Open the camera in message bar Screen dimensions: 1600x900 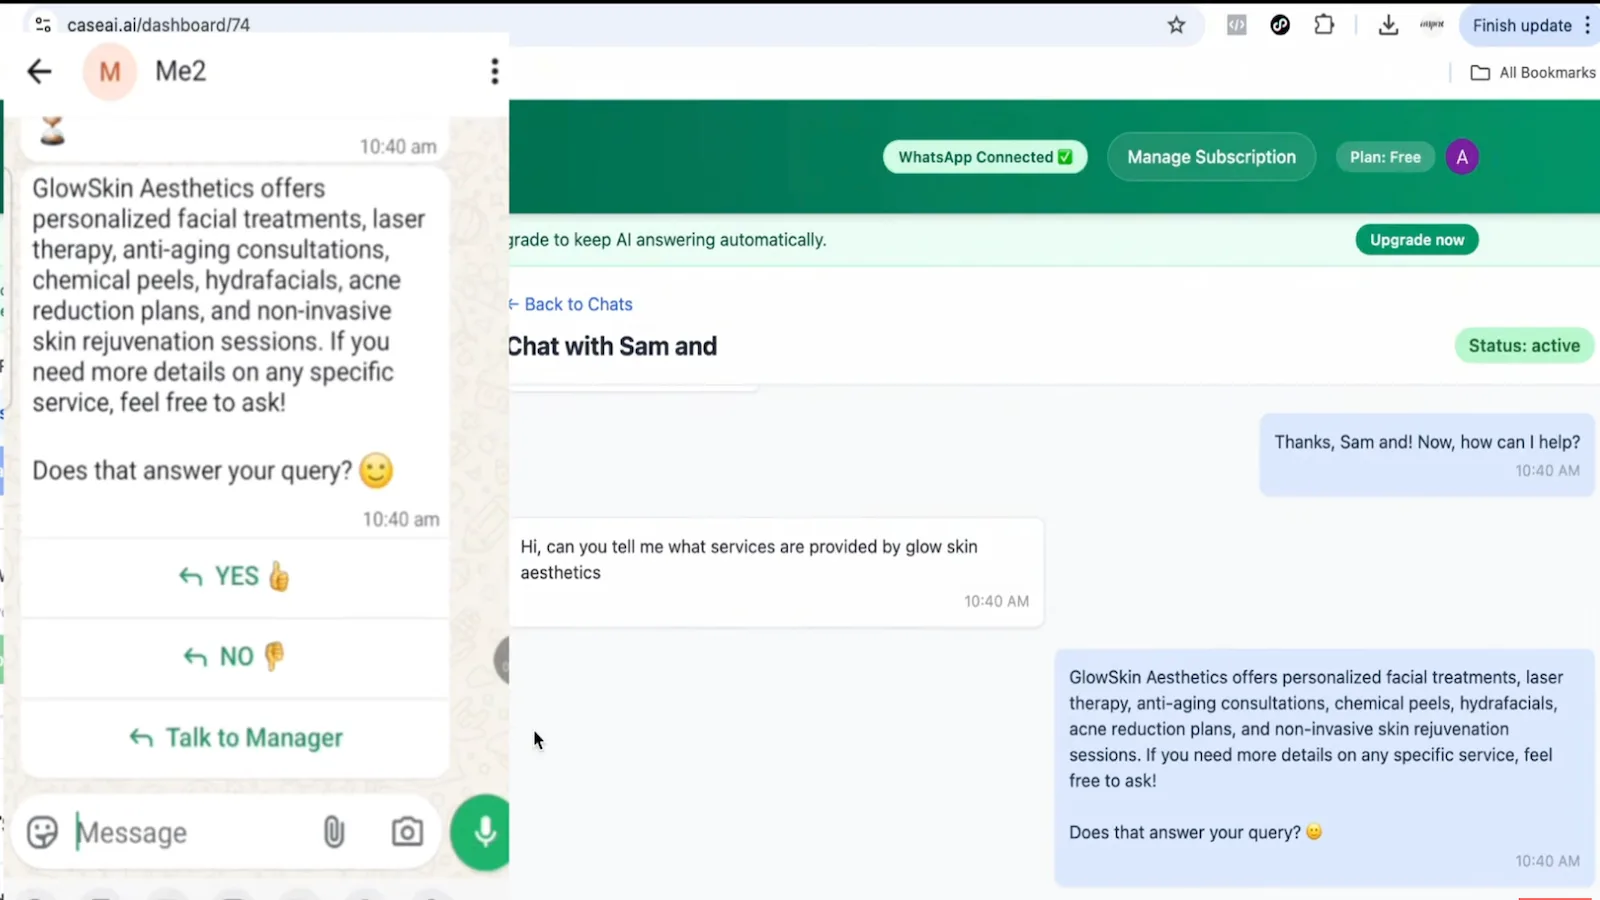(x=407, y=832)
